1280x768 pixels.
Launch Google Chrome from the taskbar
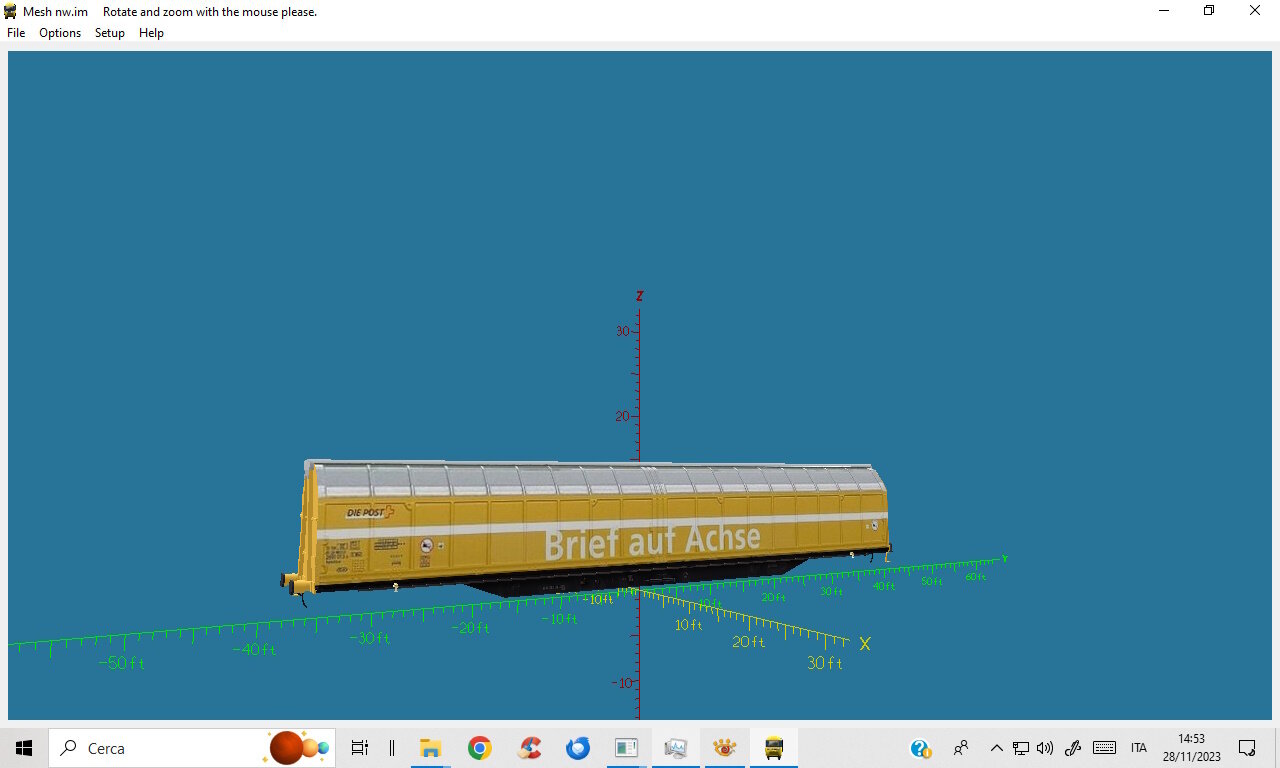pos(480,748)
